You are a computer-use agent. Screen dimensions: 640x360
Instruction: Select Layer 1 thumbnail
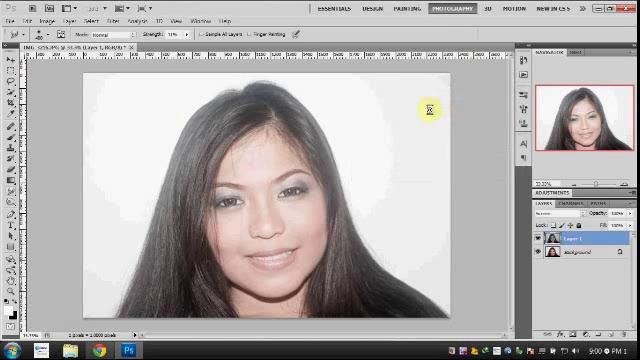pyautogui.click(x=552, y=238)
